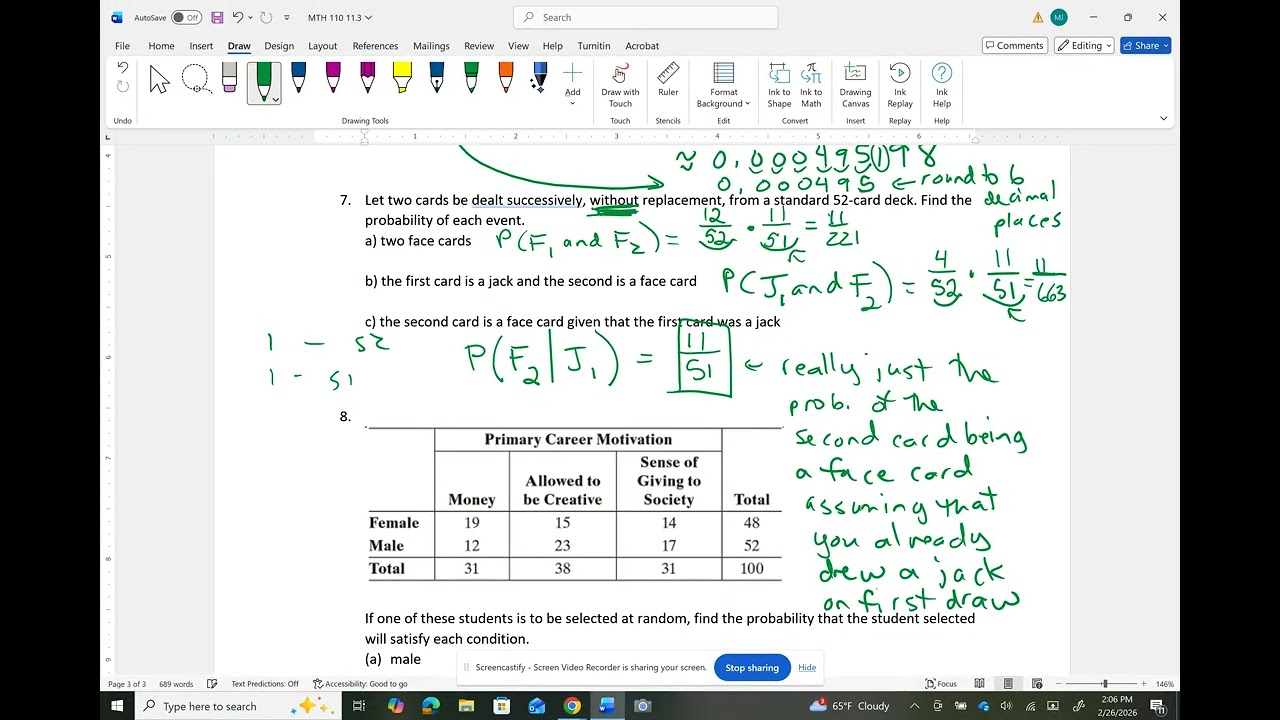1280x720 pixels.
Task: Open the MTH 110 11.3 file name dropdown
Action: tap(340, 17)
